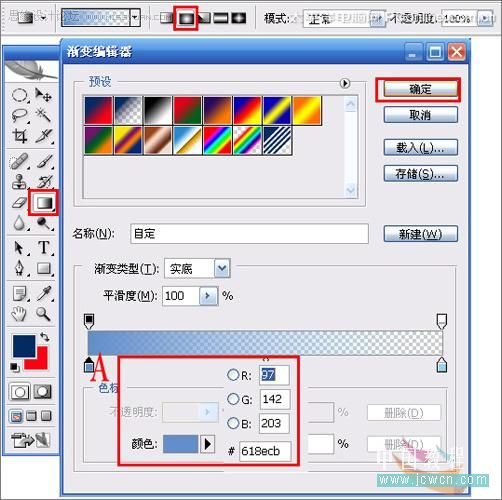Viewport: 502px width, 500px height.
Task: Swap foreground and background colors
Action: click(x=45, y=337)
